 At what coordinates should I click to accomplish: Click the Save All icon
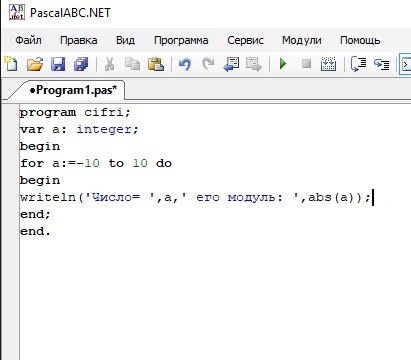coord(81,63)
